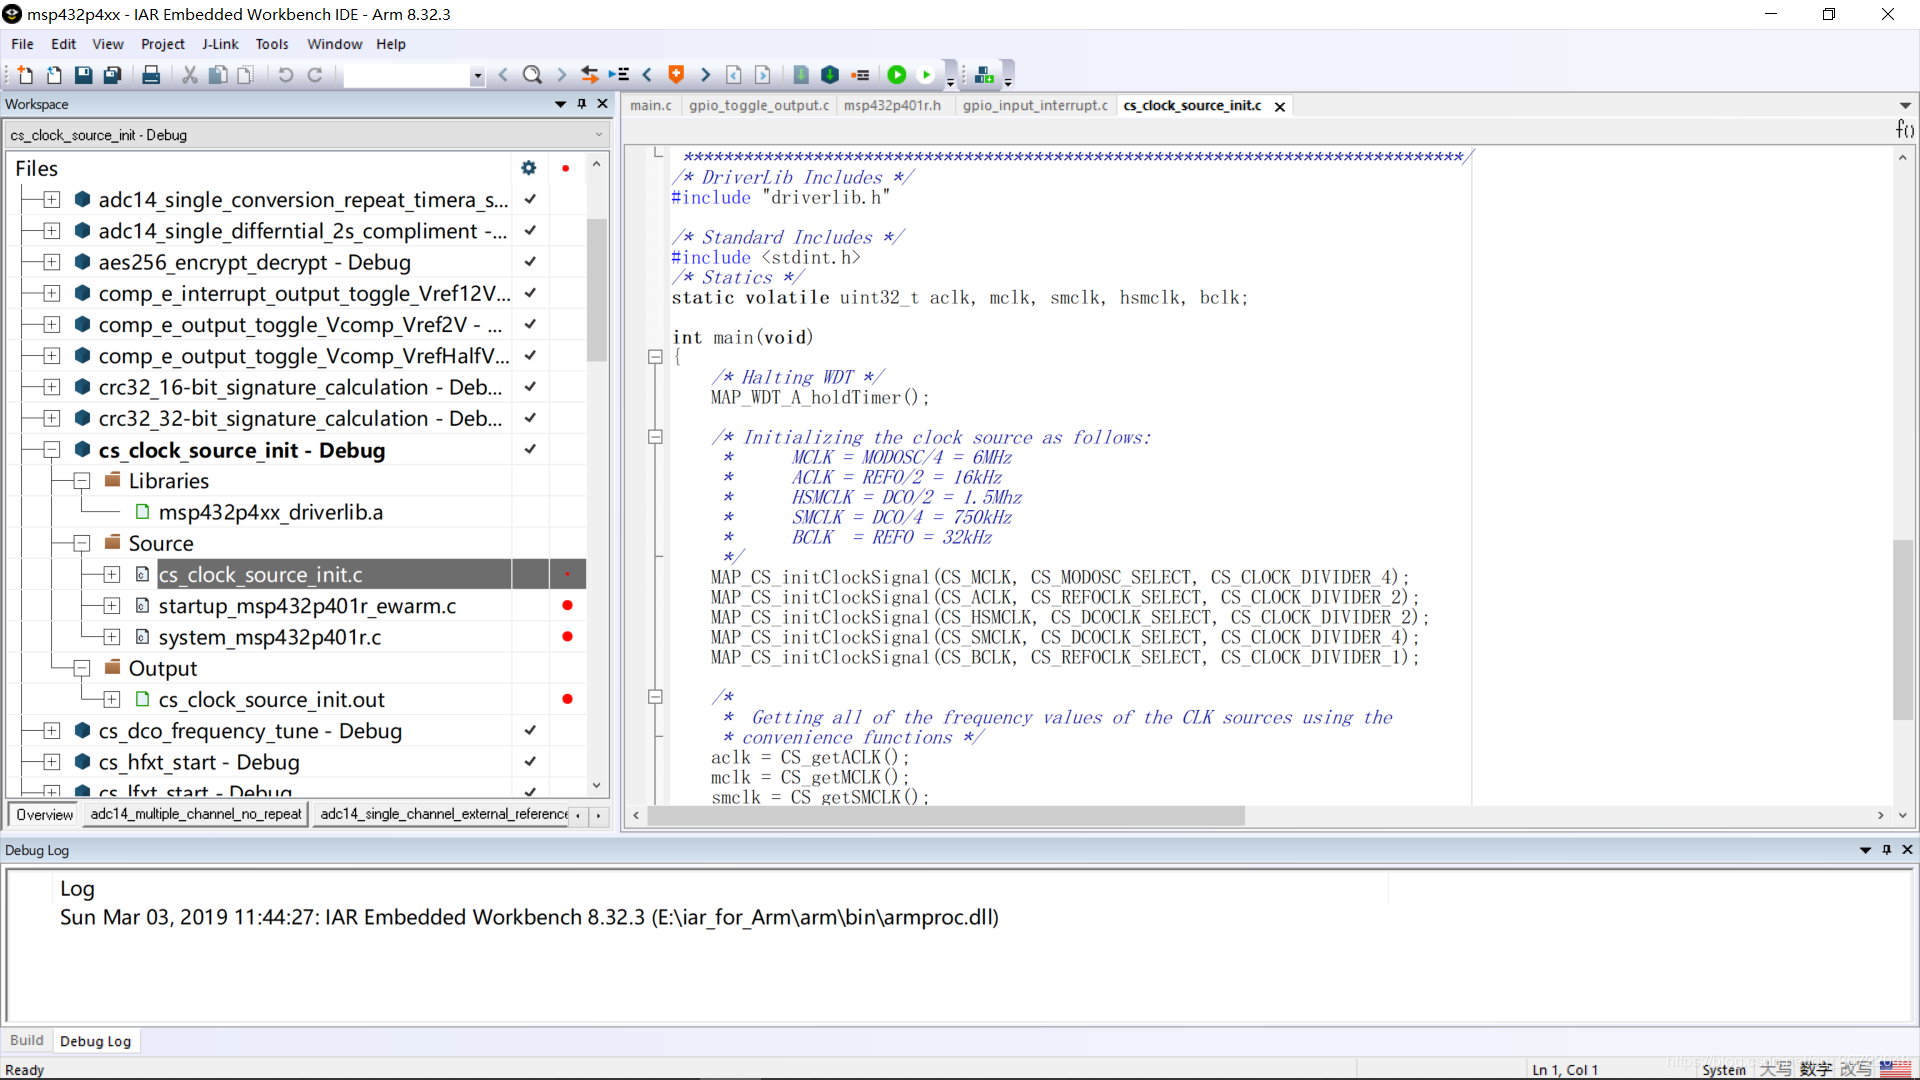
Task: Click the Compile file toolbar icon
Action: coord(801,75)
